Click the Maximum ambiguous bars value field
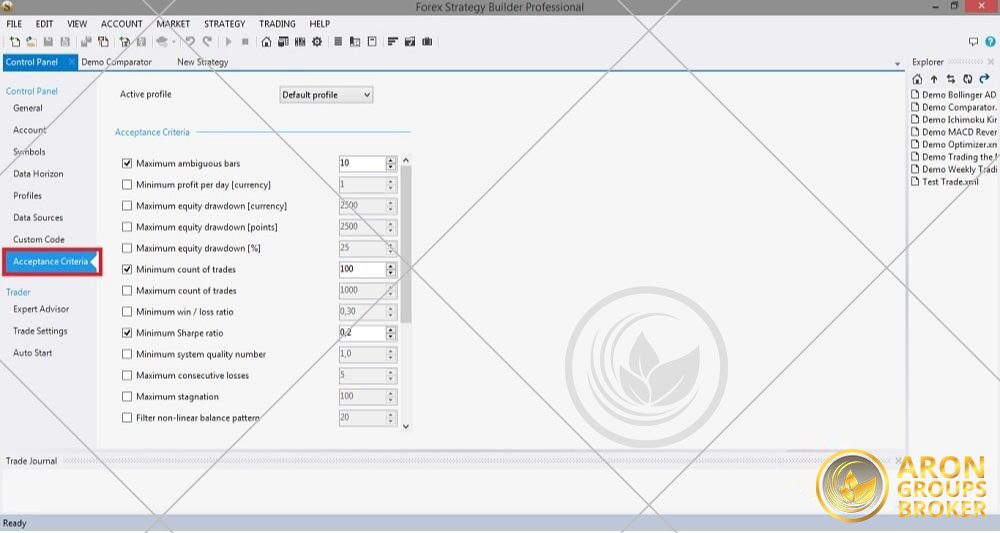Screen dimensions: 1000x533 362,163
